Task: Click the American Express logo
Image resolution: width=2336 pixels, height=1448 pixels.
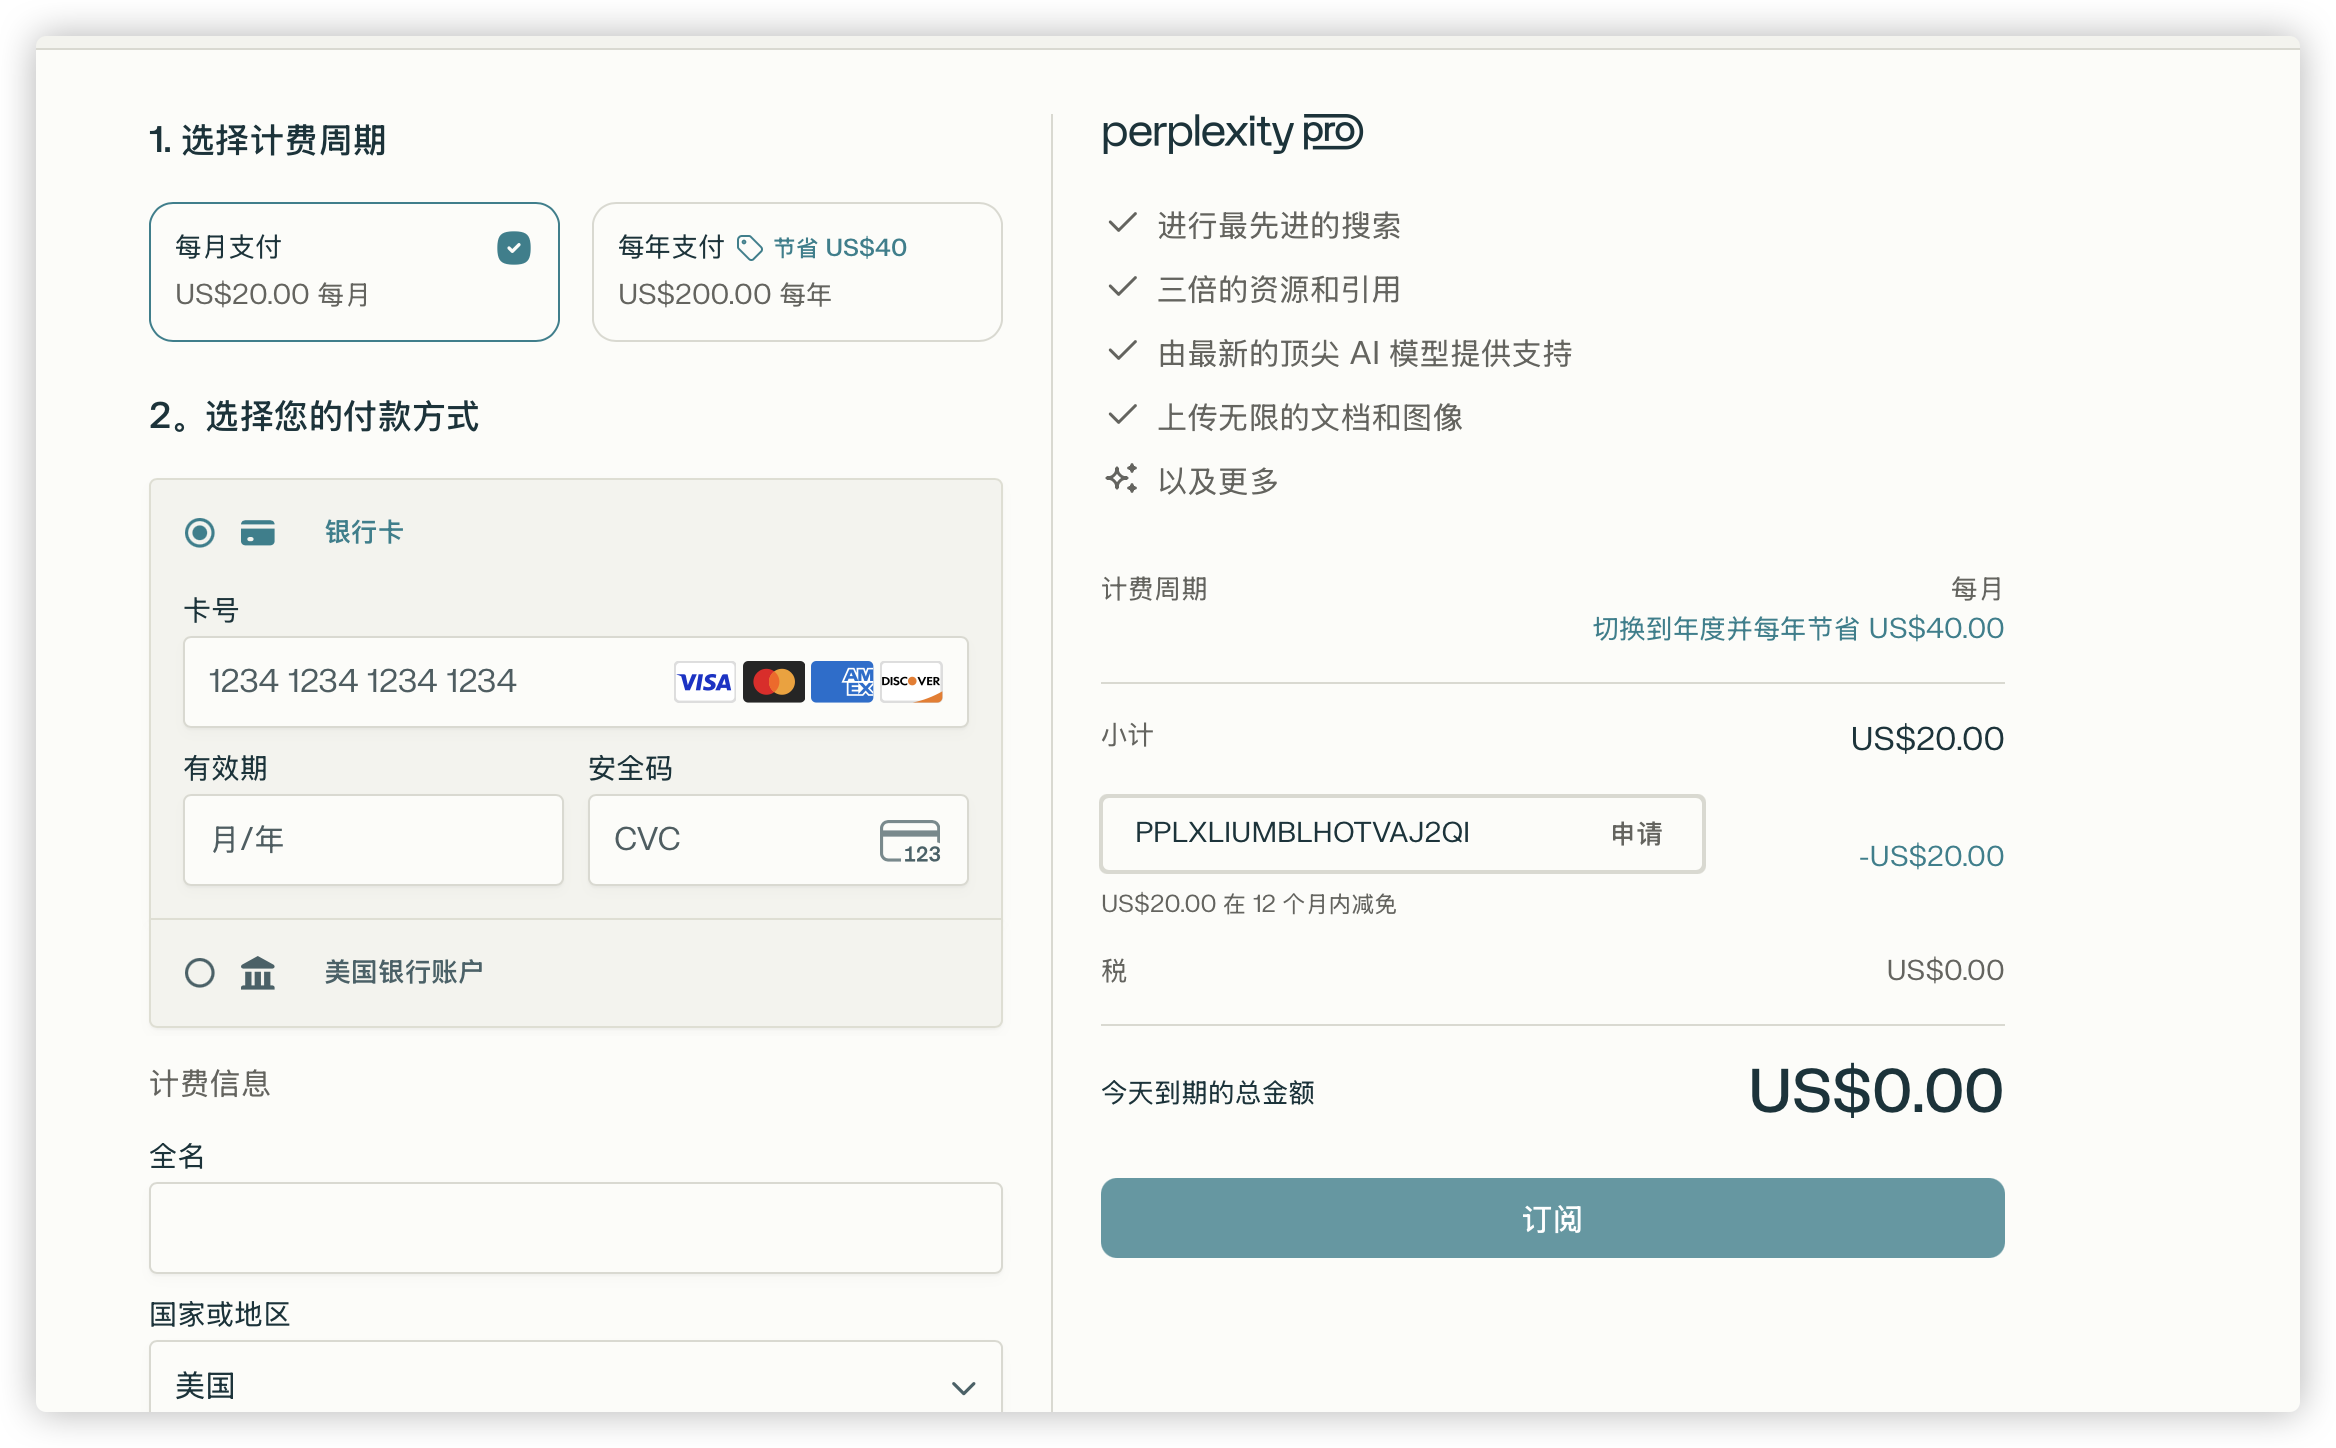Action: pyautogui.click(x=842, y=682)
